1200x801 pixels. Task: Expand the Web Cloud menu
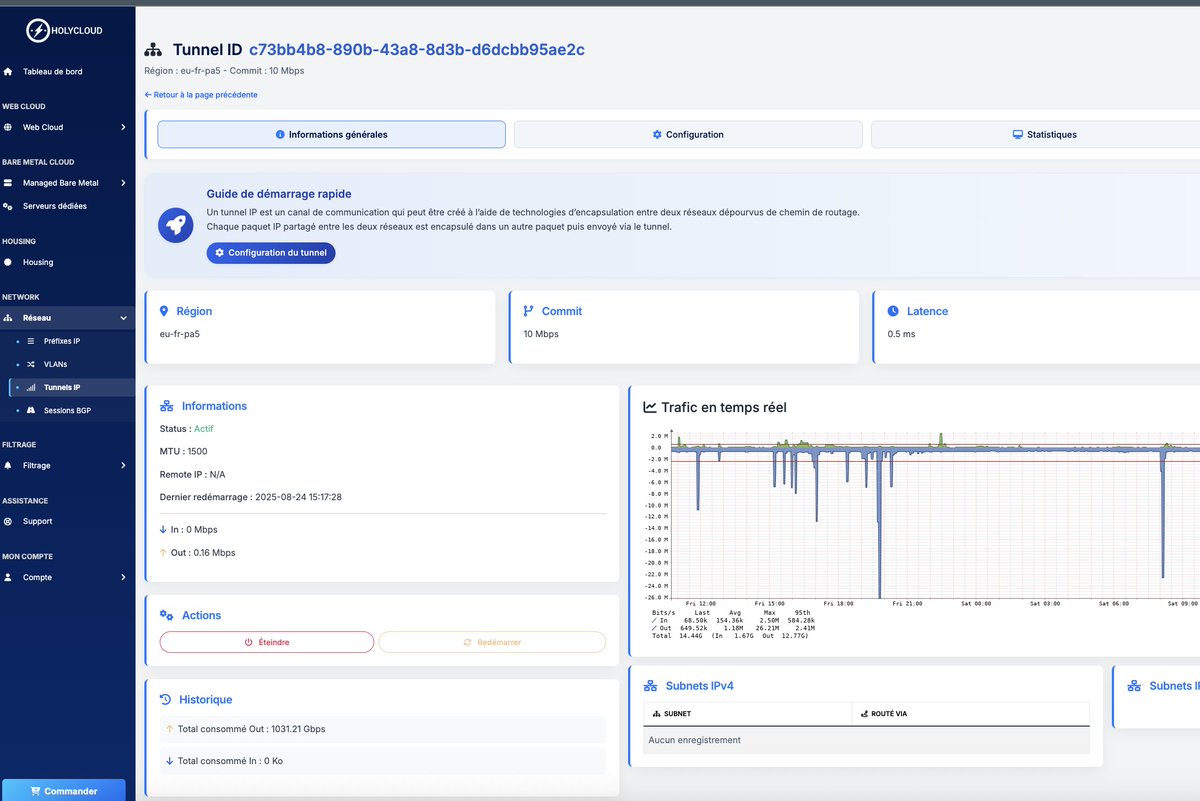click(x=64, y=127)
